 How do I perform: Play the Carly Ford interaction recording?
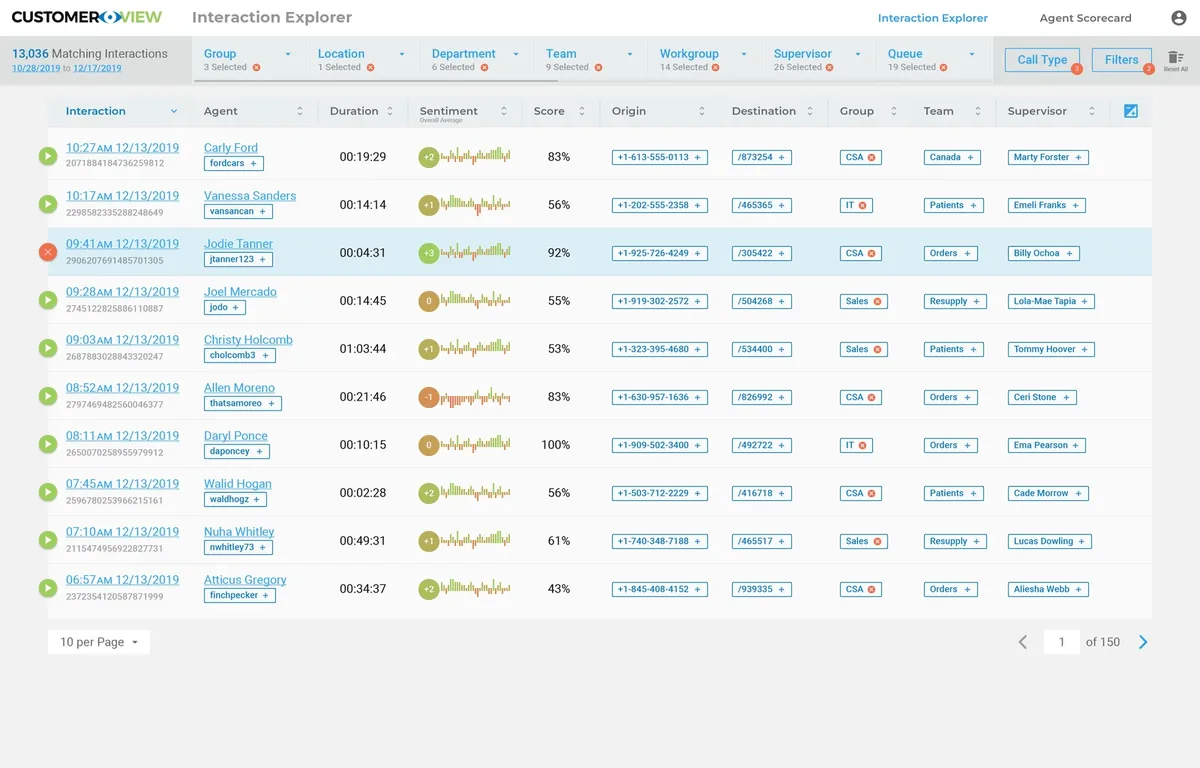point(47,156)
